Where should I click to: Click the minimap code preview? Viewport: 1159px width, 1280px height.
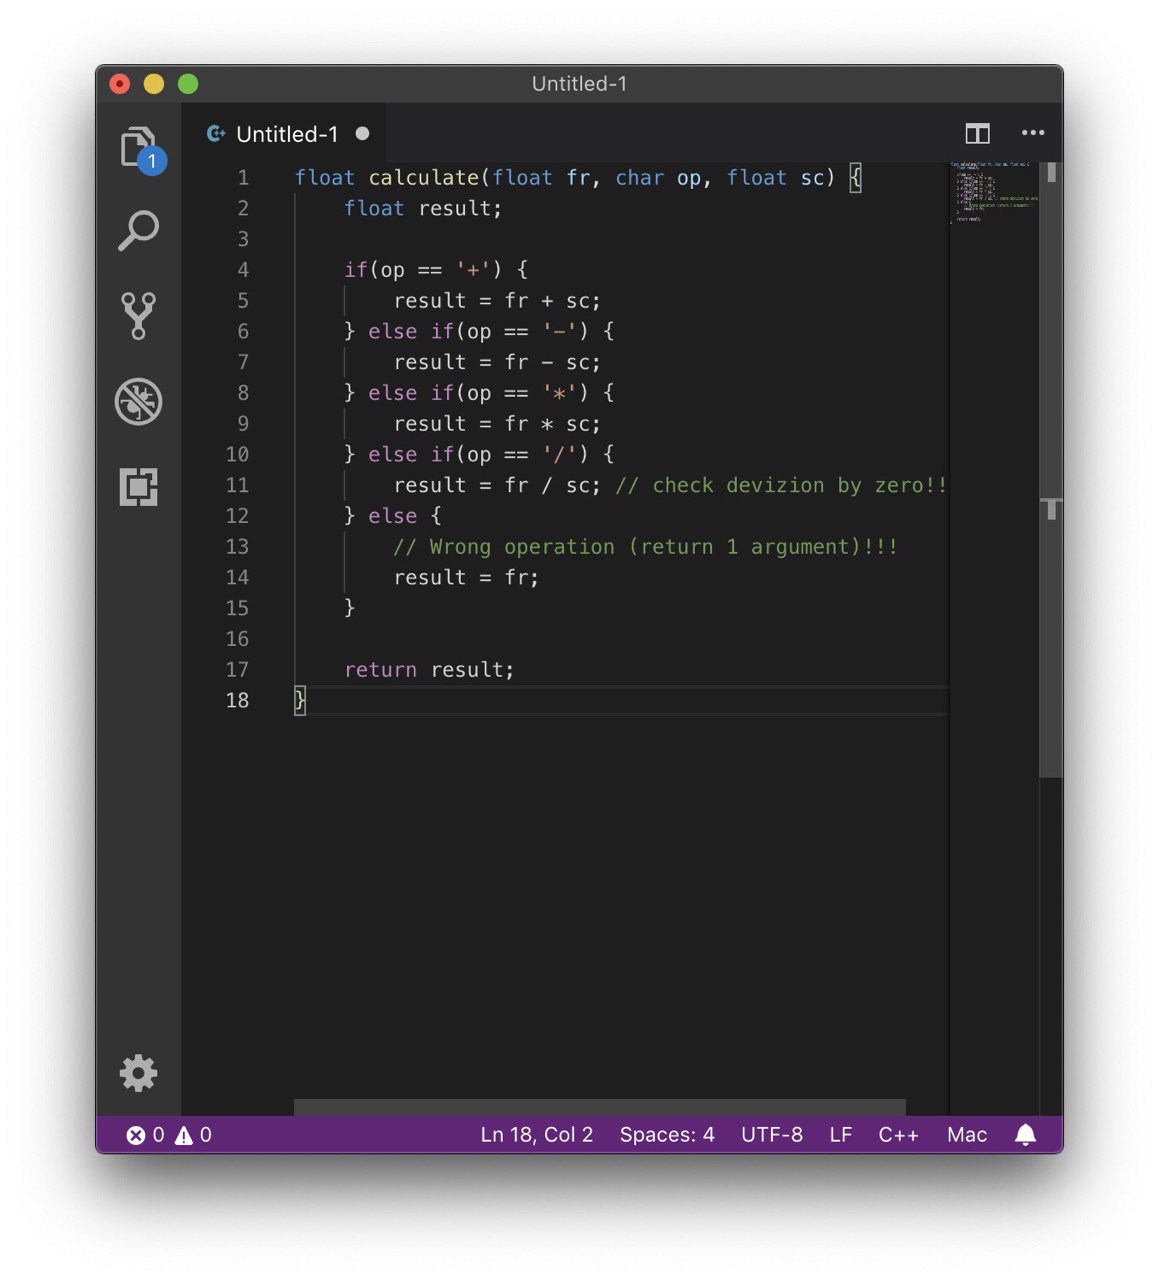click(x=994, y=192)
